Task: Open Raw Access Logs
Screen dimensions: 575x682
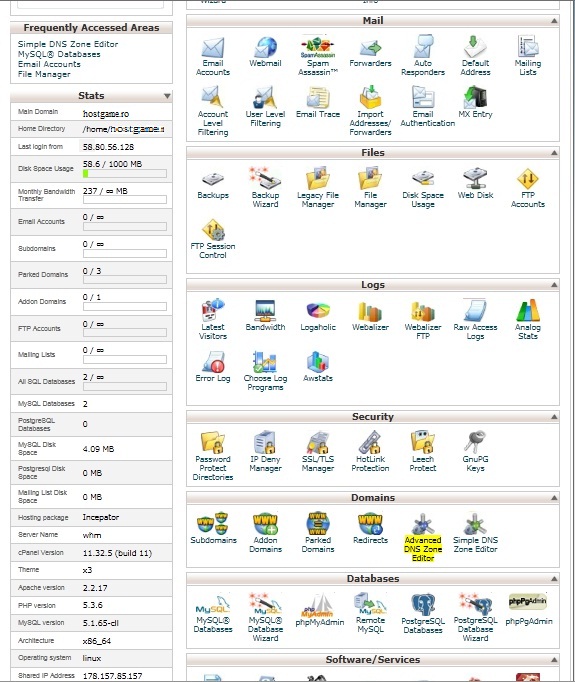Action: (475, 320)
